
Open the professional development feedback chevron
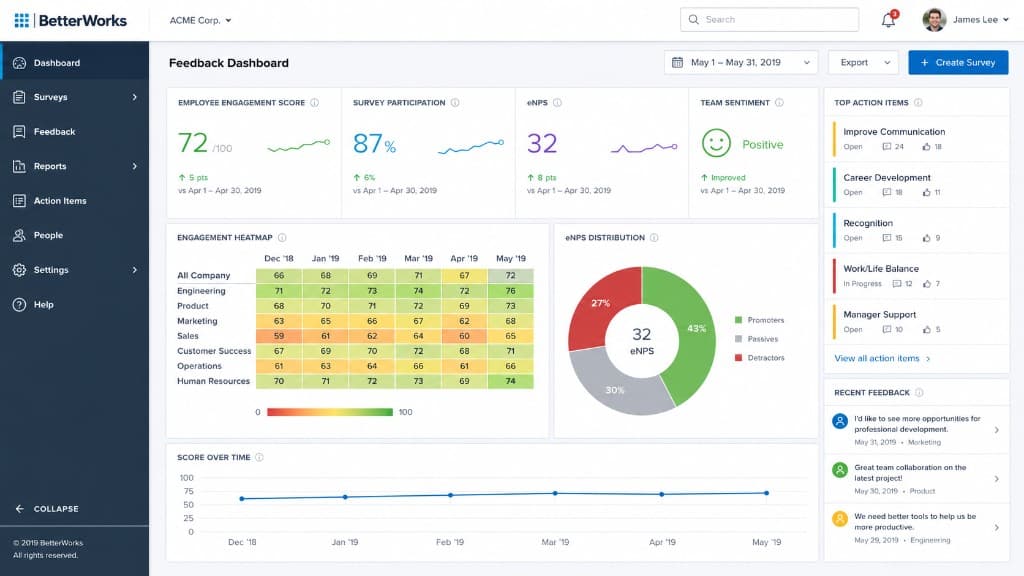click(x=997, y=430)
